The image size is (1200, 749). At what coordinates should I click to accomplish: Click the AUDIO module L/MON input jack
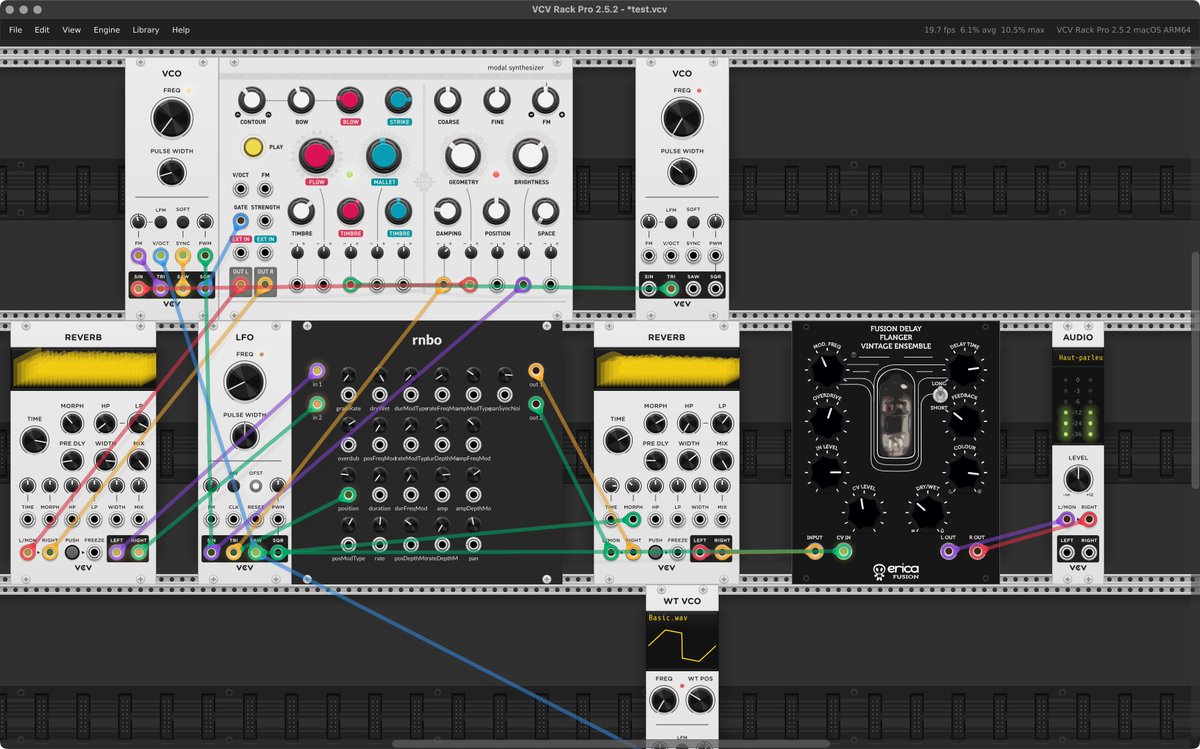coord(1068,519)
